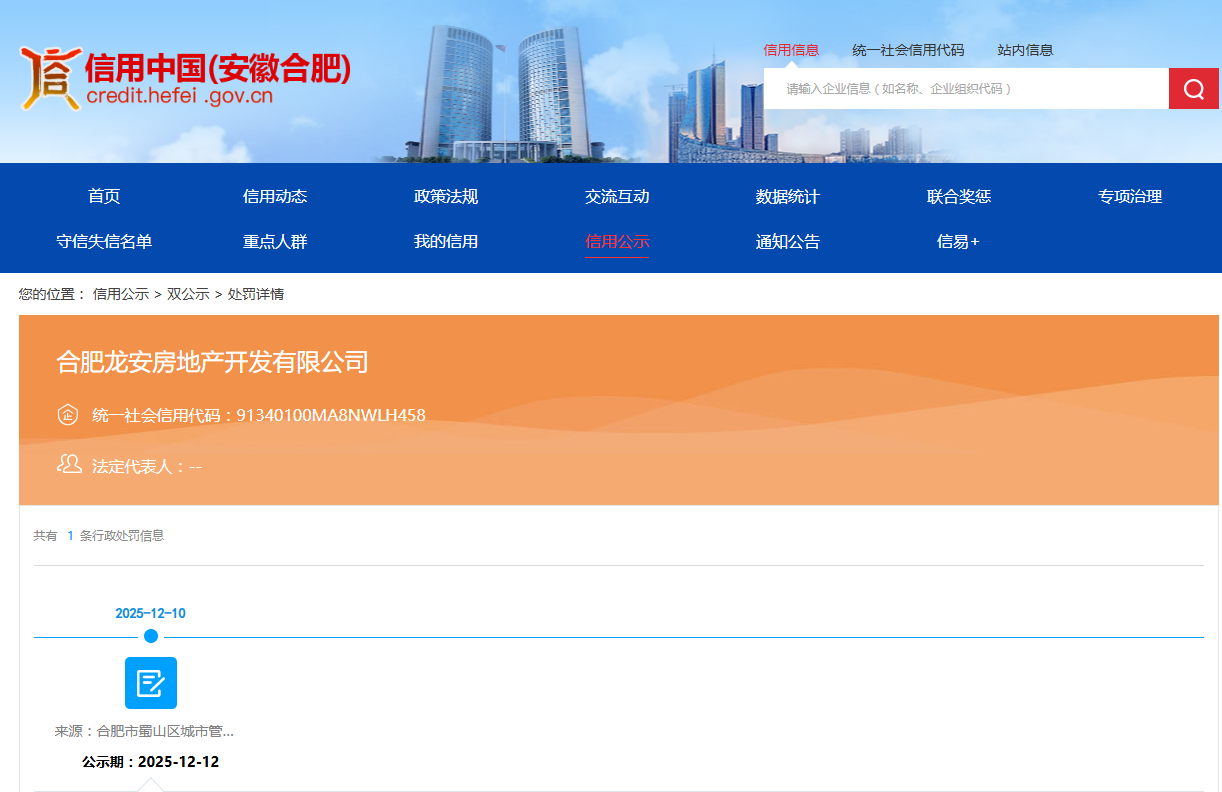
Task: Select 政策法规 in the navigation bar
Action: 446,196
